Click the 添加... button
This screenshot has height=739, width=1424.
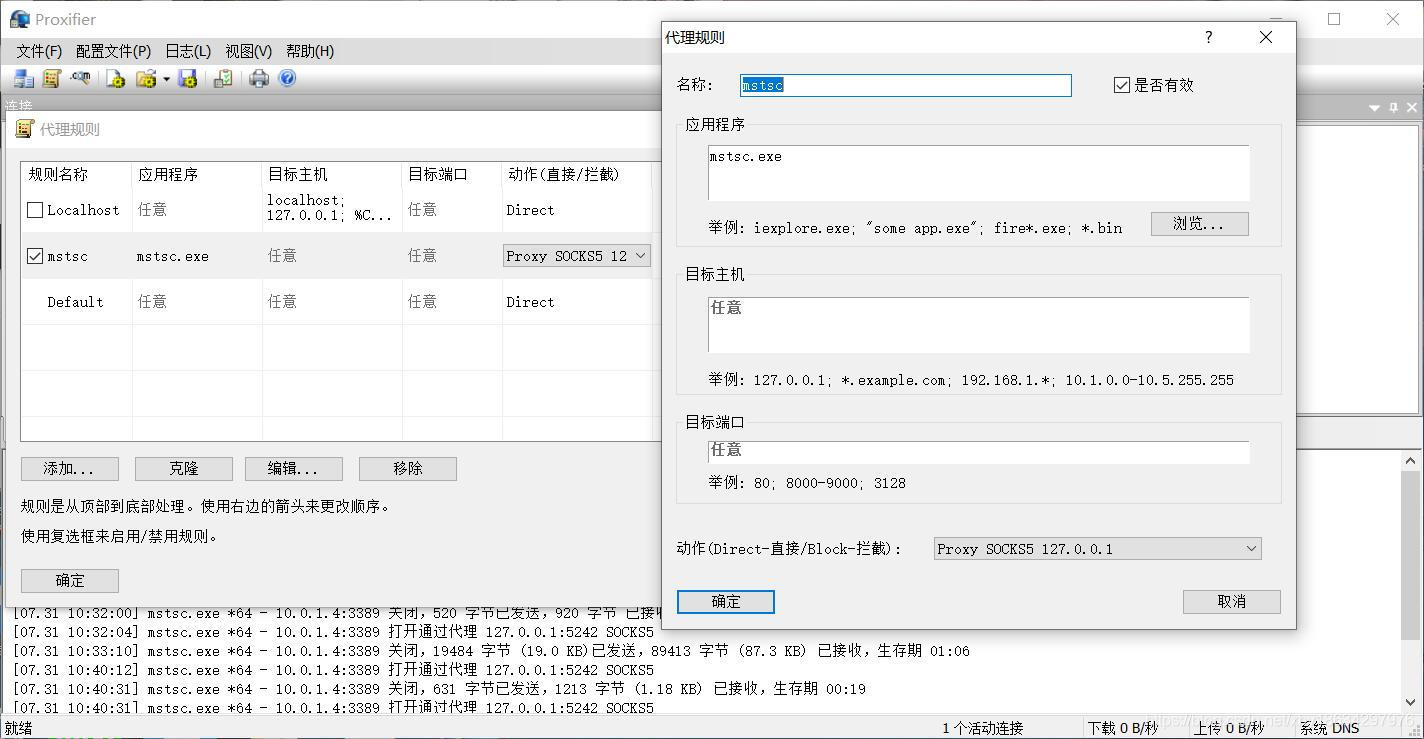[70, 469]
